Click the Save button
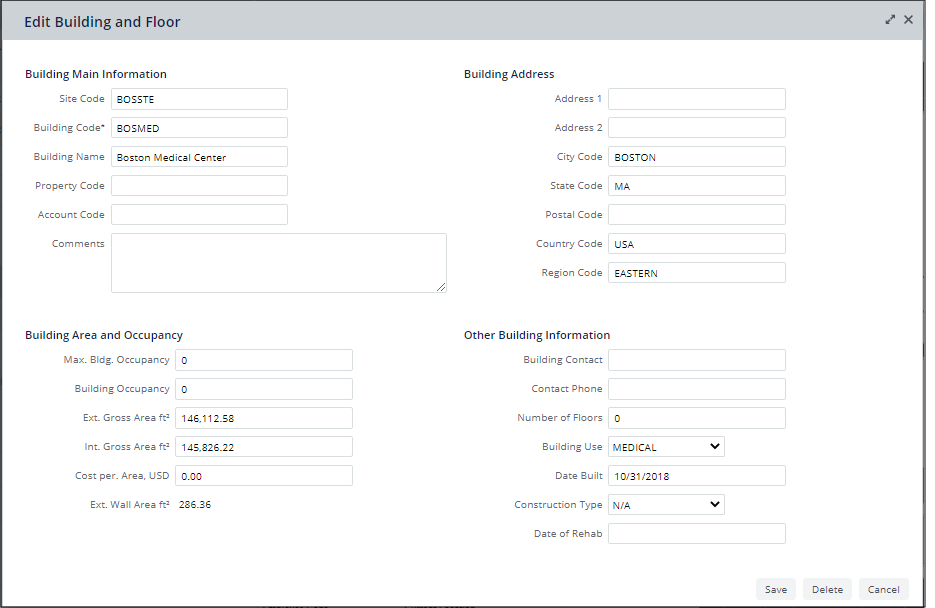935x608 pixels. coord(775,589)
